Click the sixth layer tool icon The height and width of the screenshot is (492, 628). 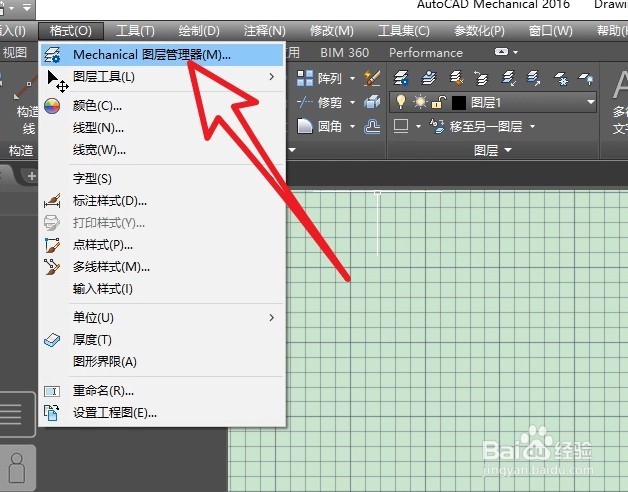[x=534, y=78]
